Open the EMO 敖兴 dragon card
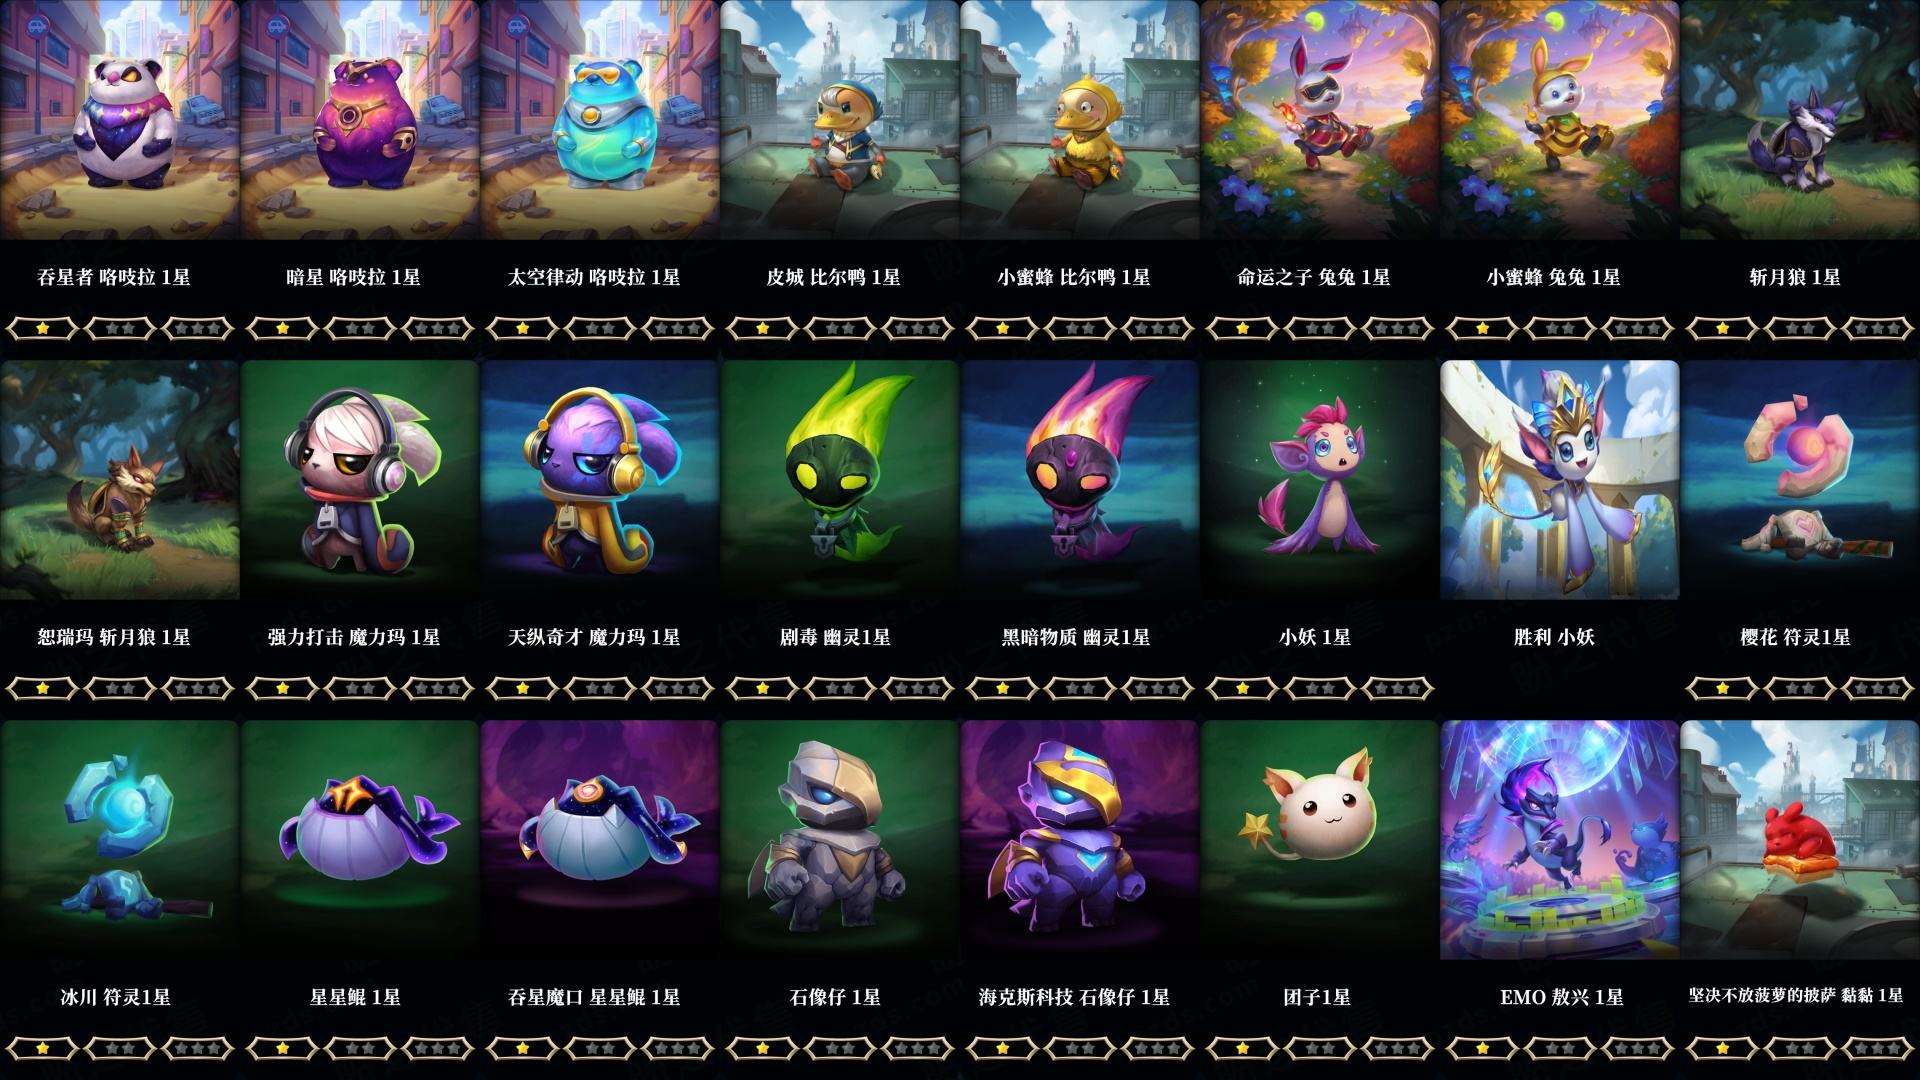 click(x=1560, y=840)
